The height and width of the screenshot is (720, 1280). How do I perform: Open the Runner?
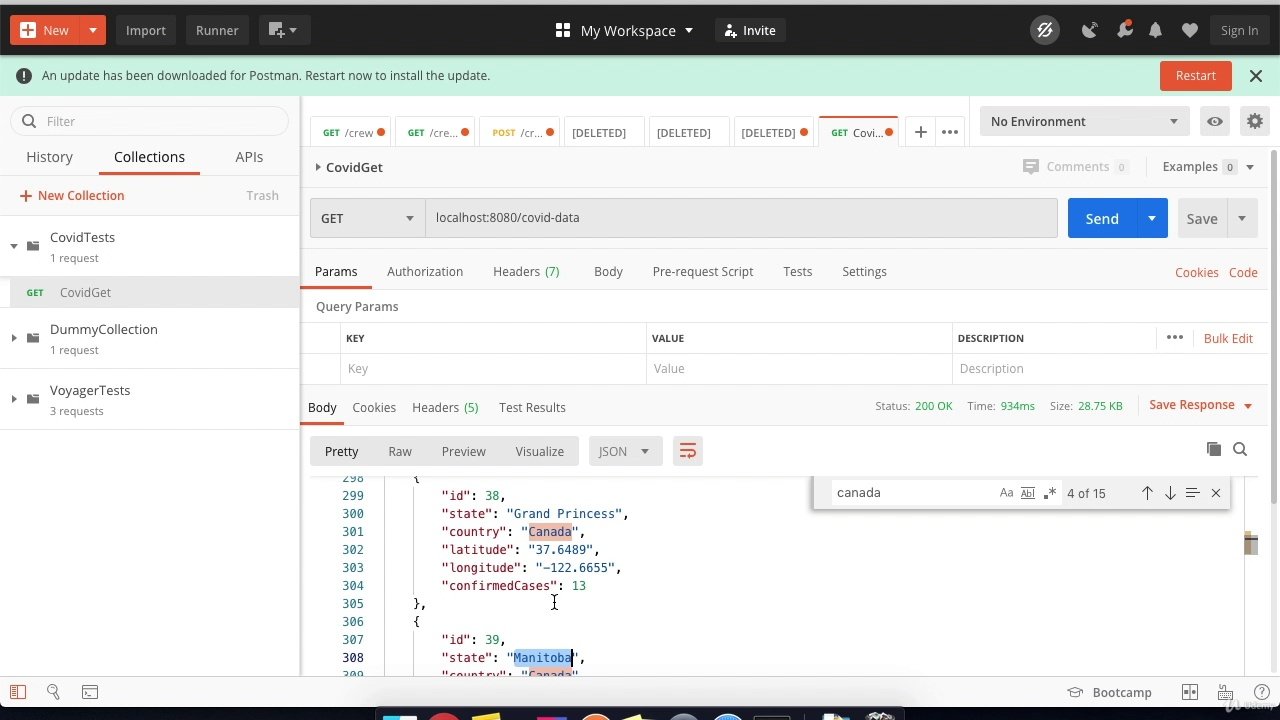tap(217, 30)
